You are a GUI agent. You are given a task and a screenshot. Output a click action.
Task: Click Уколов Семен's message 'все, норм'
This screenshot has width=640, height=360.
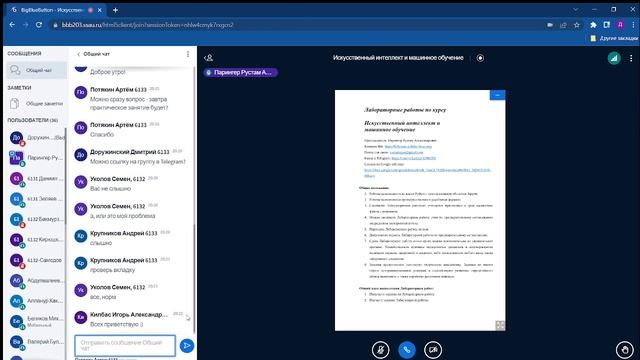point(103,297)
